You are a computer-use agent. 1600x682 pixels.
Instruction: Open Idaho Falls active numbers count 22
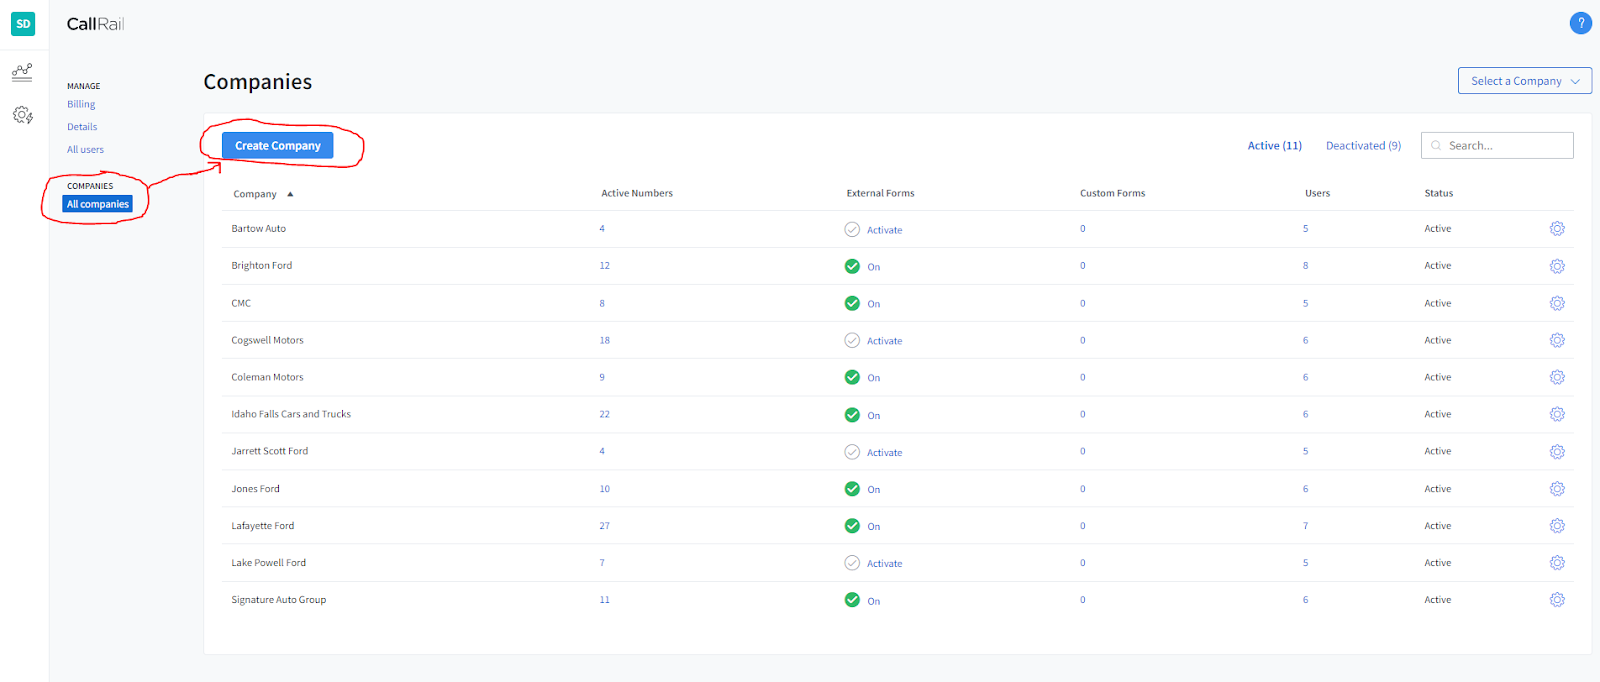coord(604,414)
